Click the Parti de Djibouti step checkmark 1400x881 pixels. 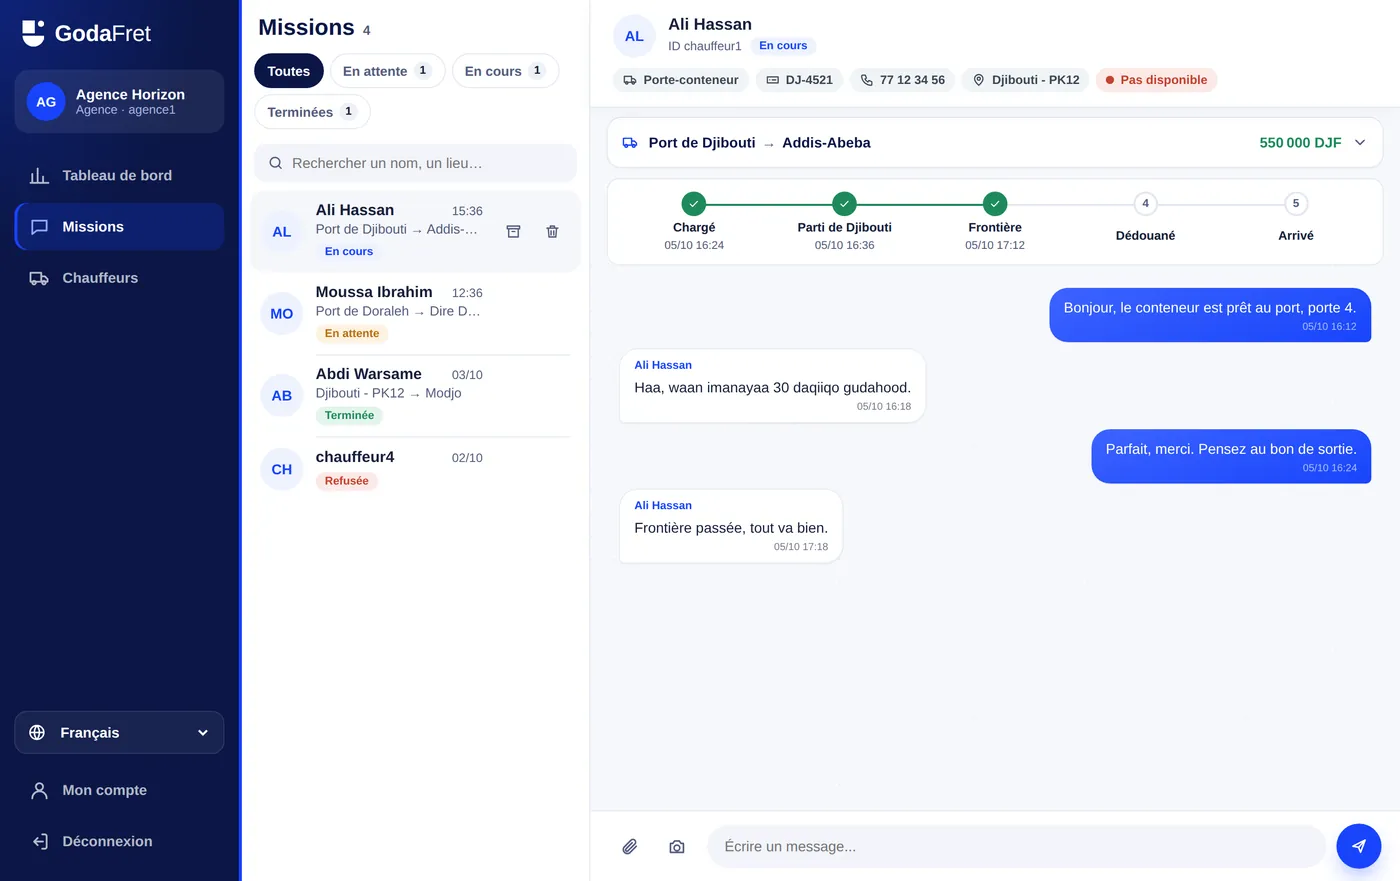pyautogui.click(x=845, y=204)
